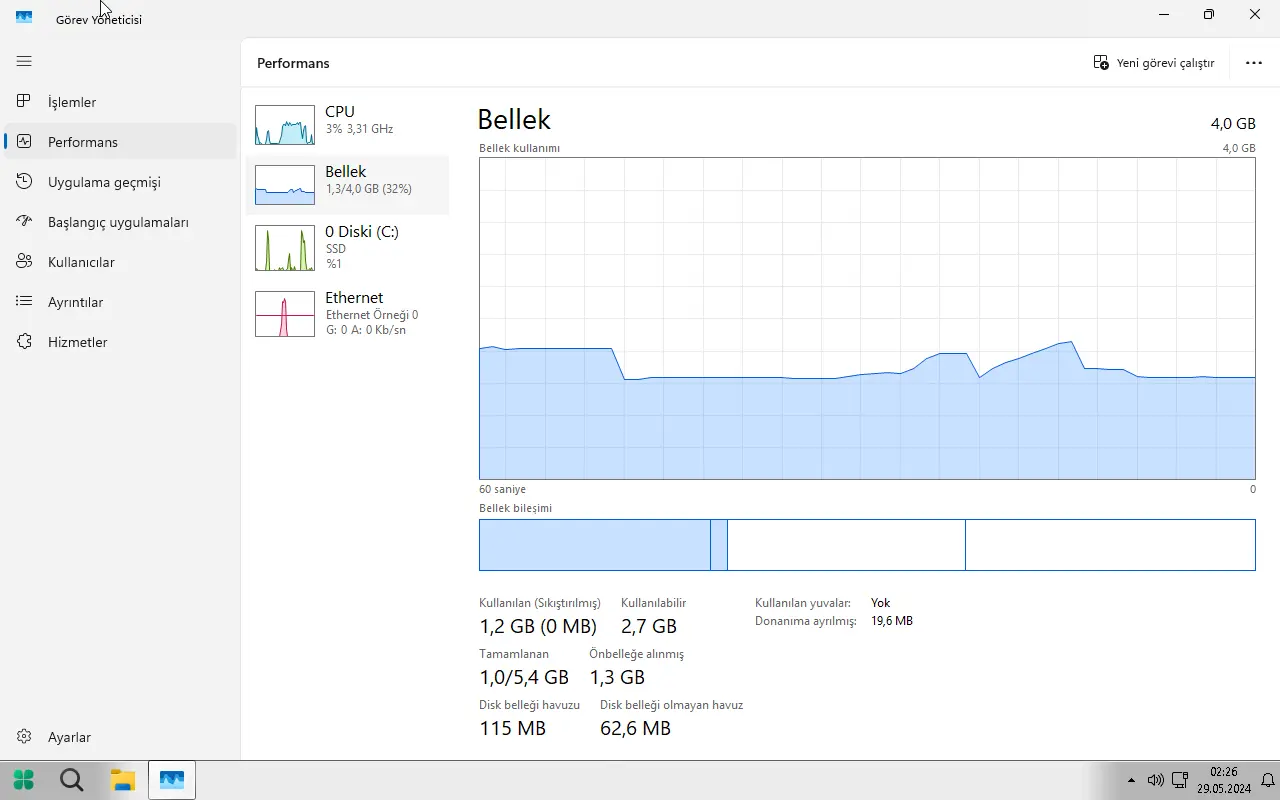
Task: Open the Hizmetler services page
Action: 120,342
